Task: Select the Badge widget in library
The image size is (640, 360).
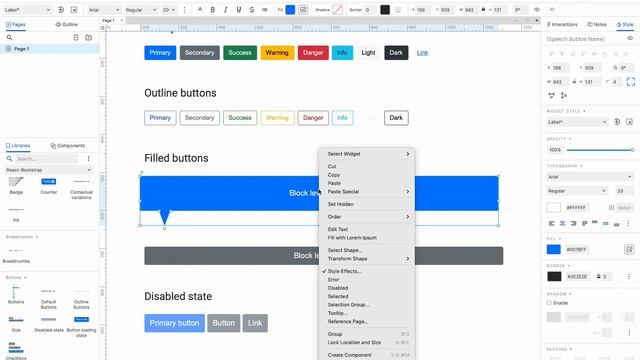Action: click(16, 185)
